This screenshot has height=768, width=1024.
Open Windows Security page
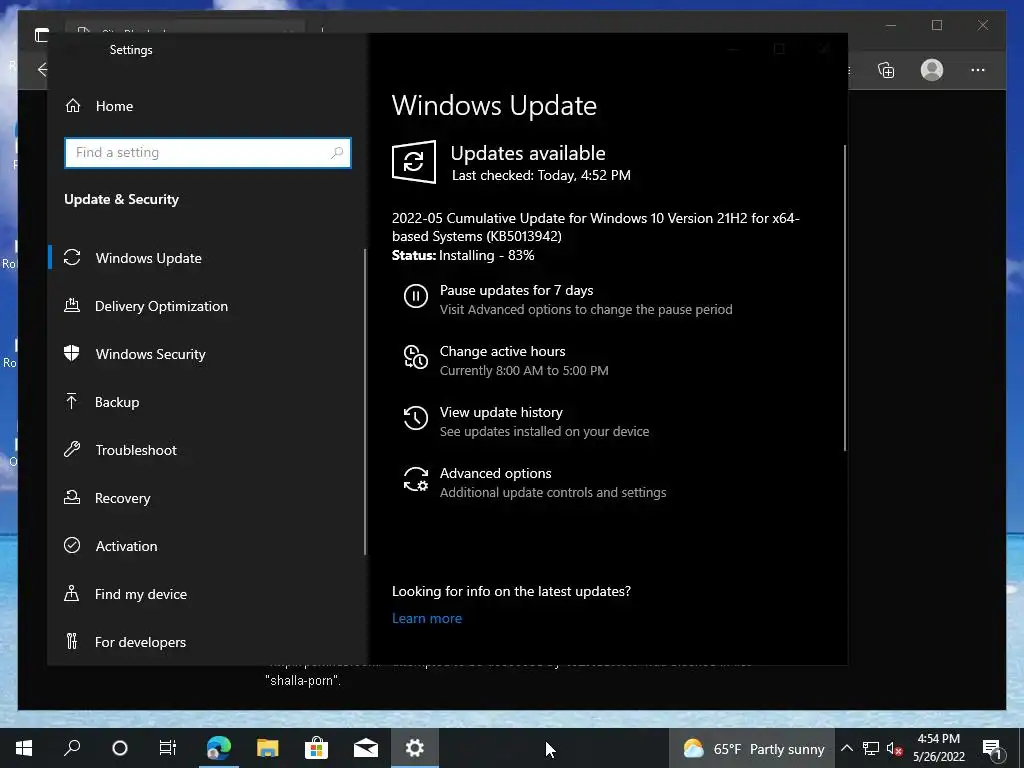[150, 354]
